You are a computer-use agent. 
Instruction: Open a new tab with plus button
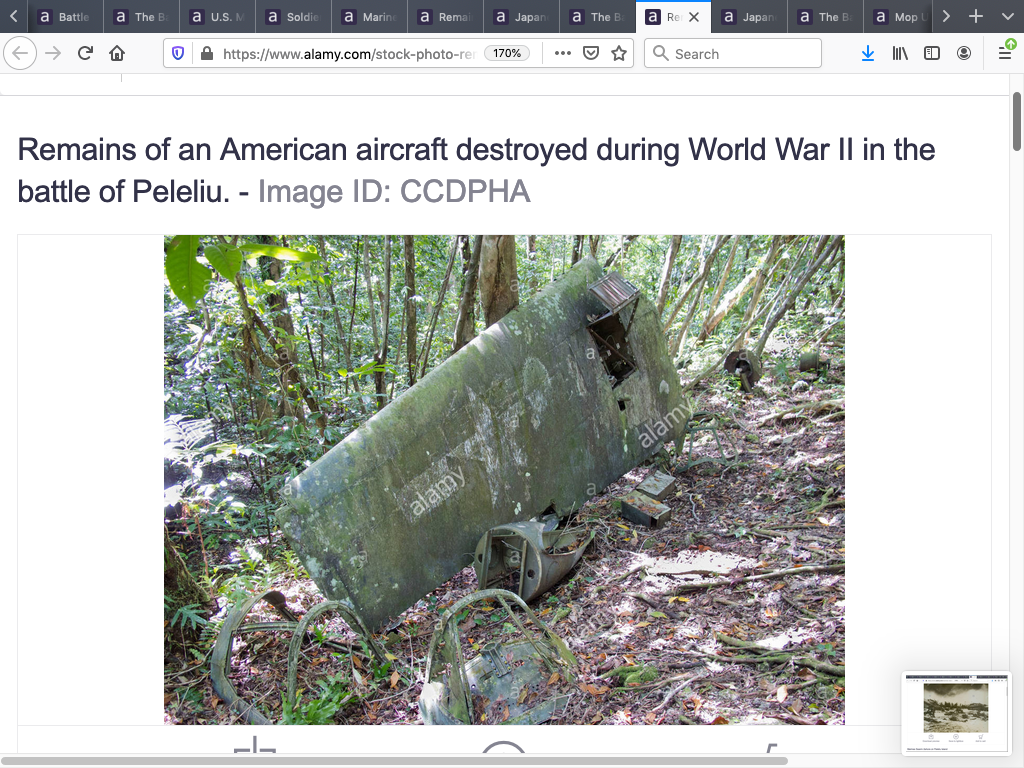pos(977,17)
